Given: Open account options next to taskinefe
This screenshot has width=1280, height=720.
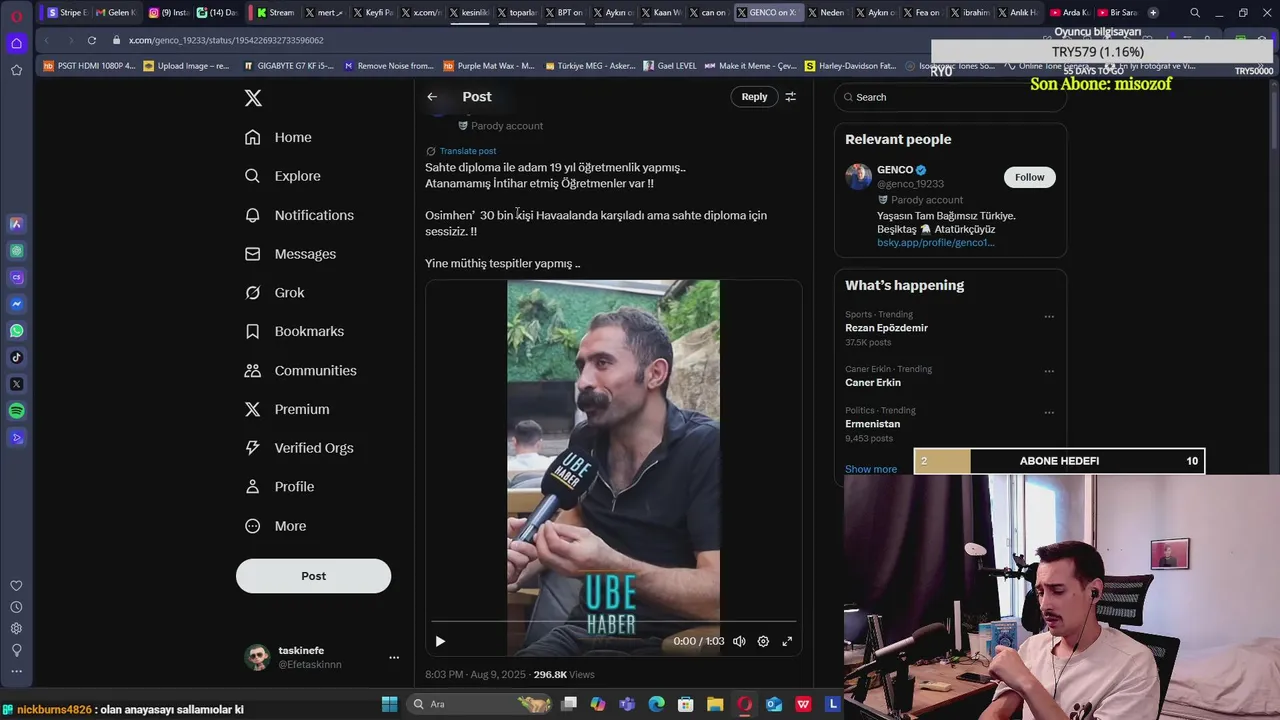Looking at the screenshot, I should (394, 658).
